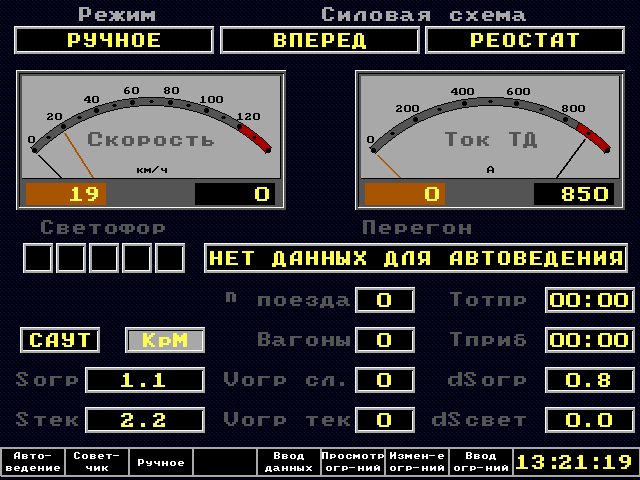Click the Силовая схема heading label

tap(423, 15)
